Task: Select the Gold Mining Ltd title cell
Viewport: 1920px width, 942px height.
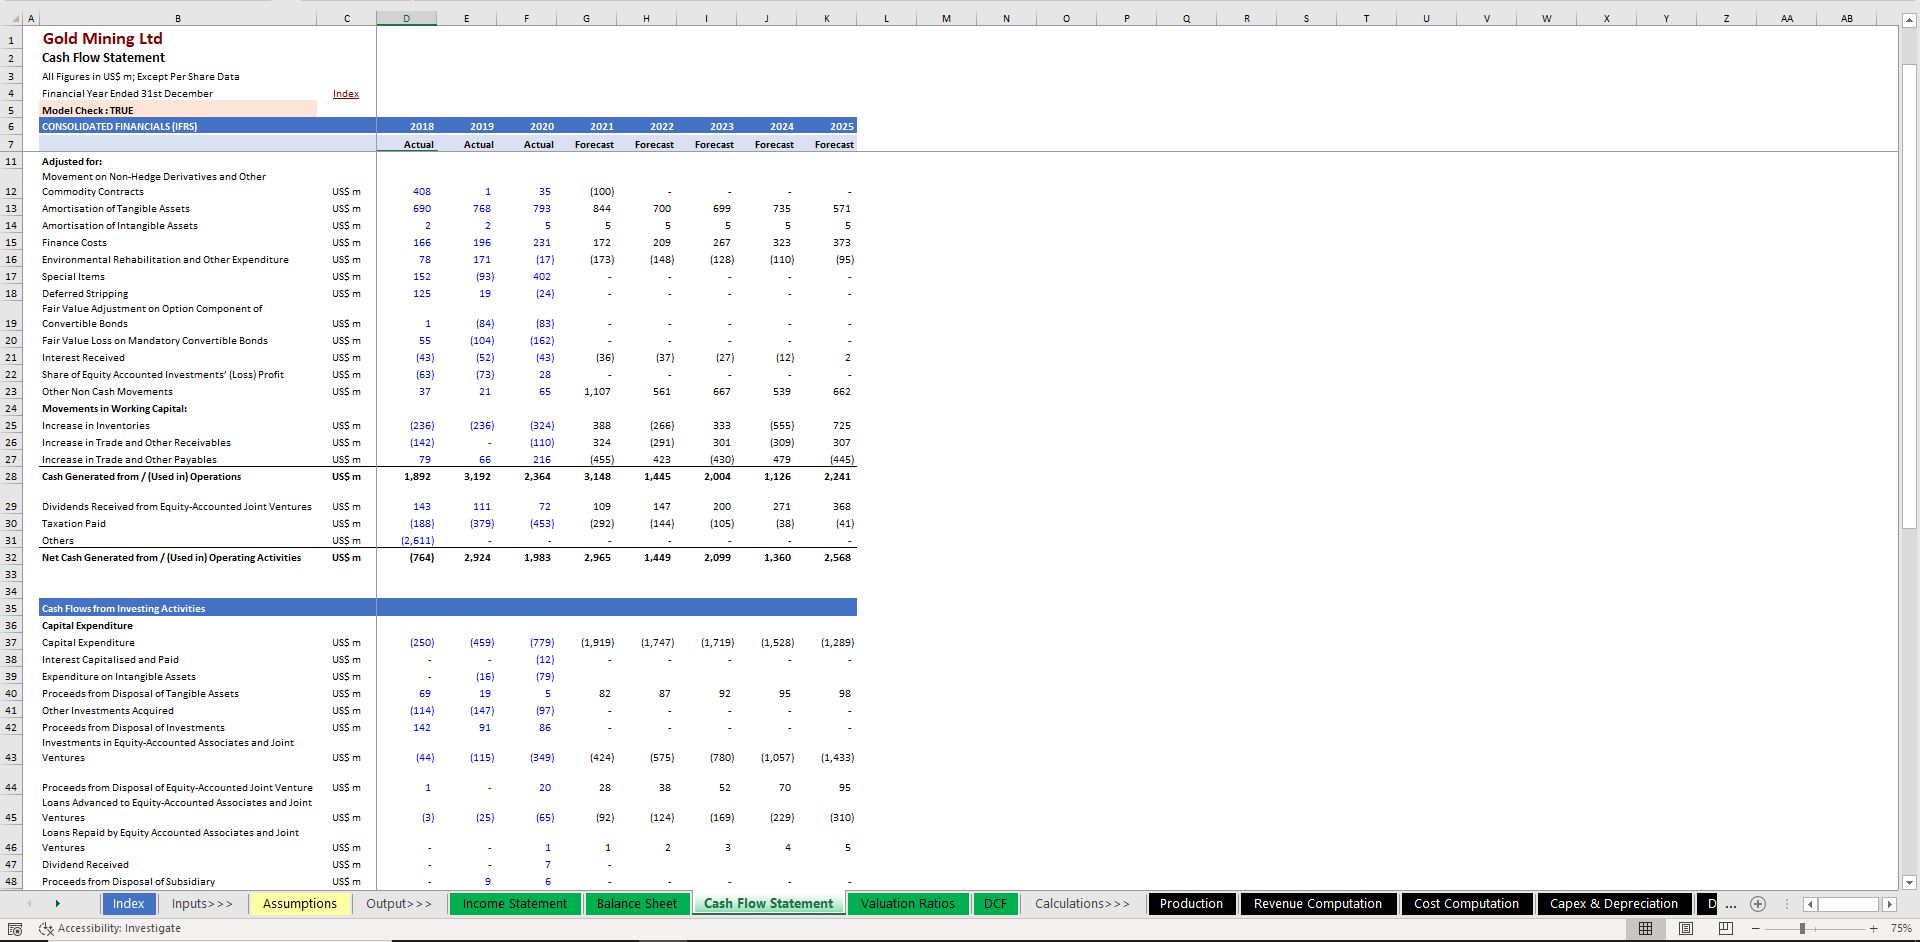Action: [102, 39]
